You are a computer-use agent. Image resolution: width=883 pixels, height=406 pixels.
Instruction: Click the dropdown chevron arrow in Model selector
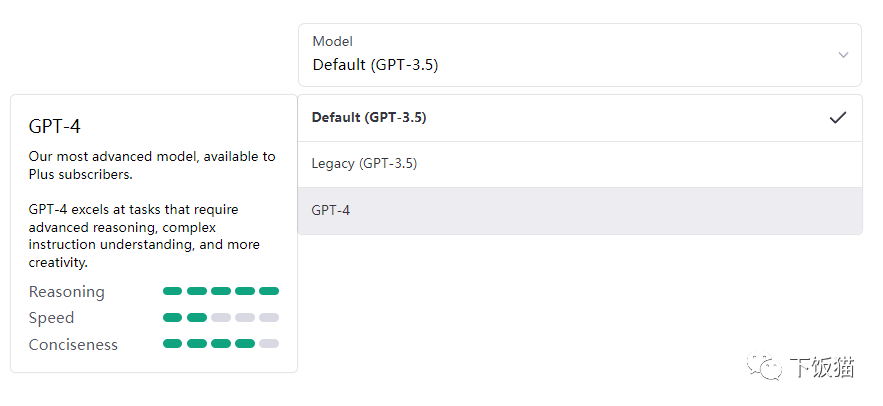pyautogui.click(x=843, y=54)
